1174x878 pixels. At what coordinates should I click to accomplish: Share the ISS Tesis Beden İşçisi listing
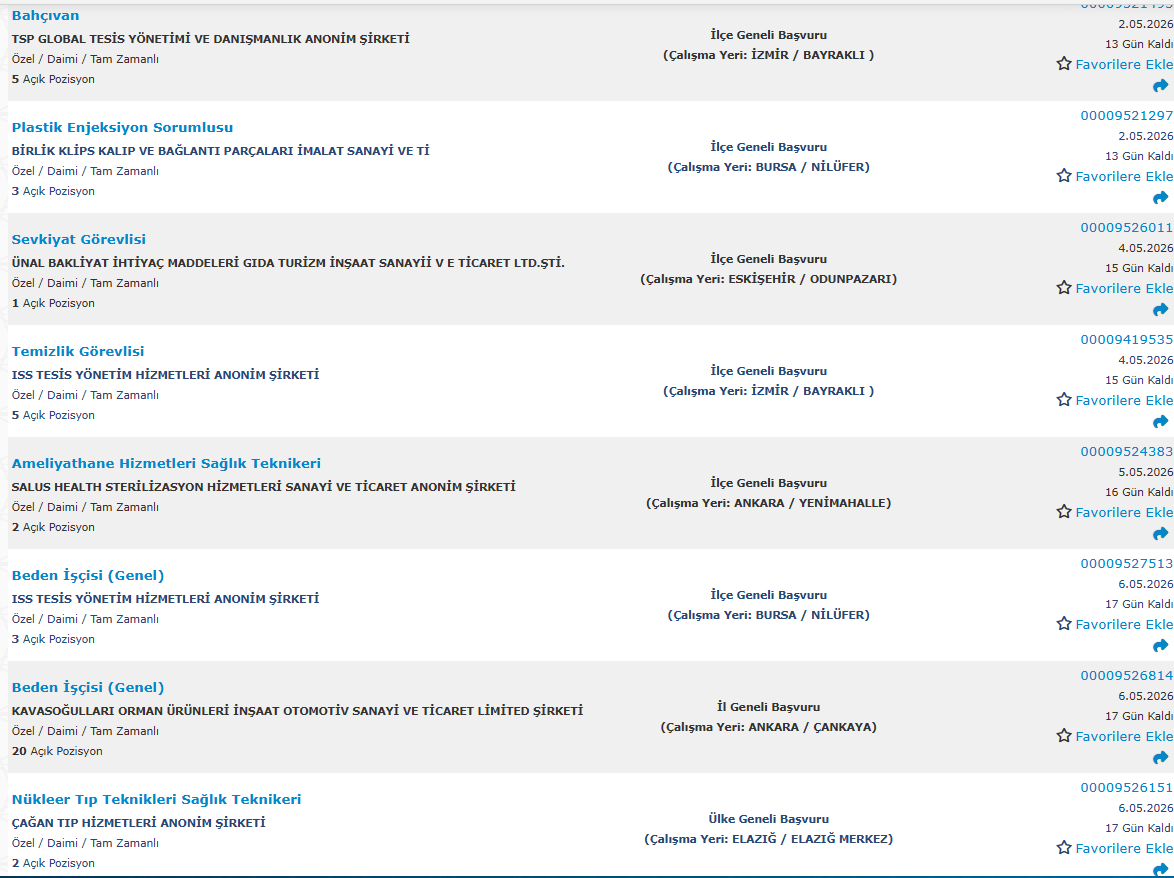click(1160, 646)
